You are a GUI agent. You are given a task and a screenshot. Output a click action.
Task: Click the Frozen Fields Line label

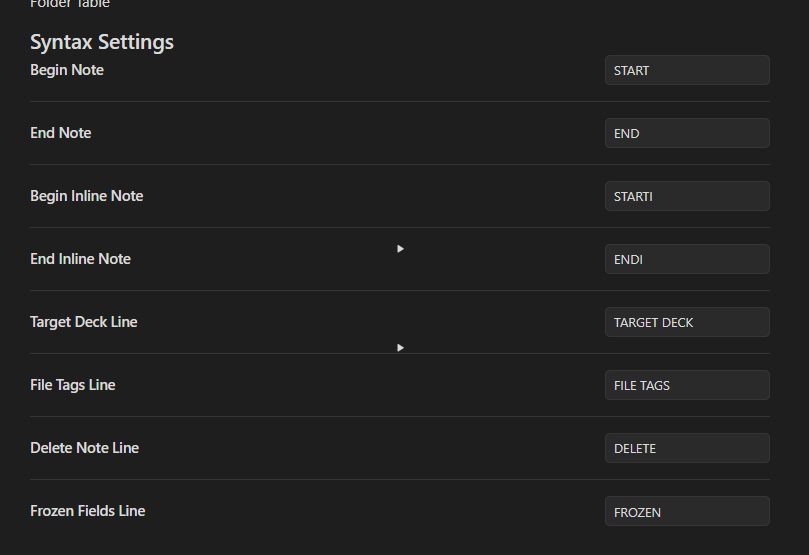88,511
